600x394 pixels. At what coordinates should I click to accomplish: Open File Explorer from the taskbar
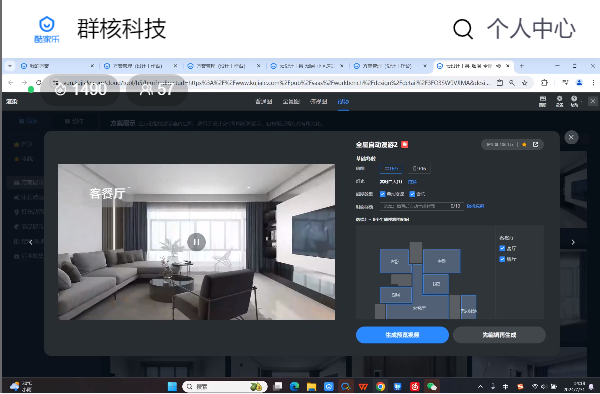(x=311, y=386)
